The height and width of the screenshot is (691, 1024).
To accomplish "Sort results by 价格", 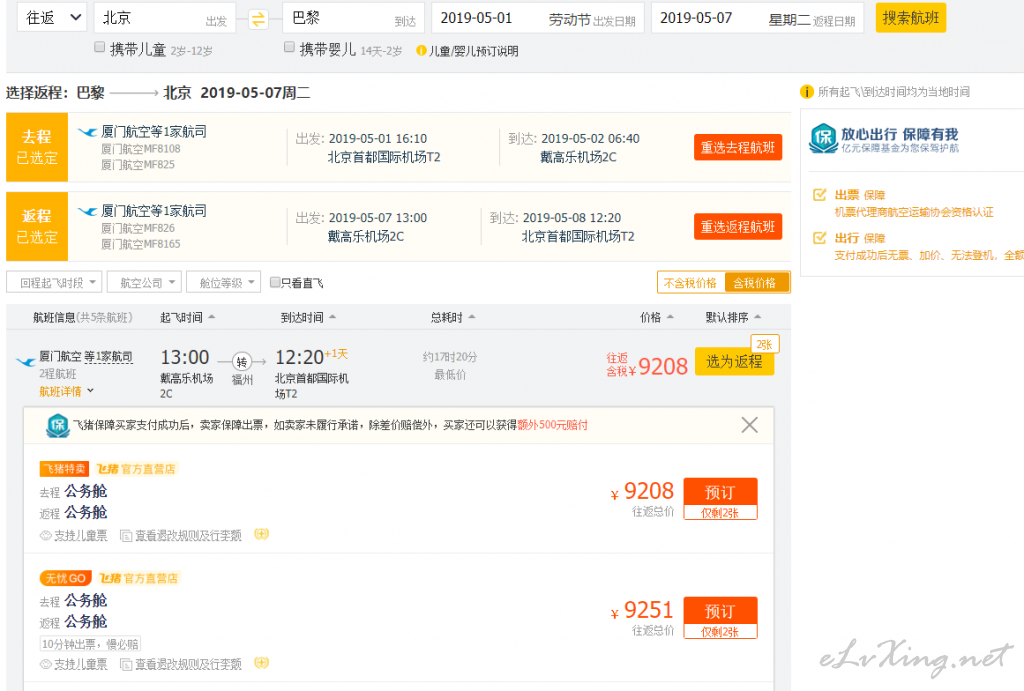I will point(657,317).
